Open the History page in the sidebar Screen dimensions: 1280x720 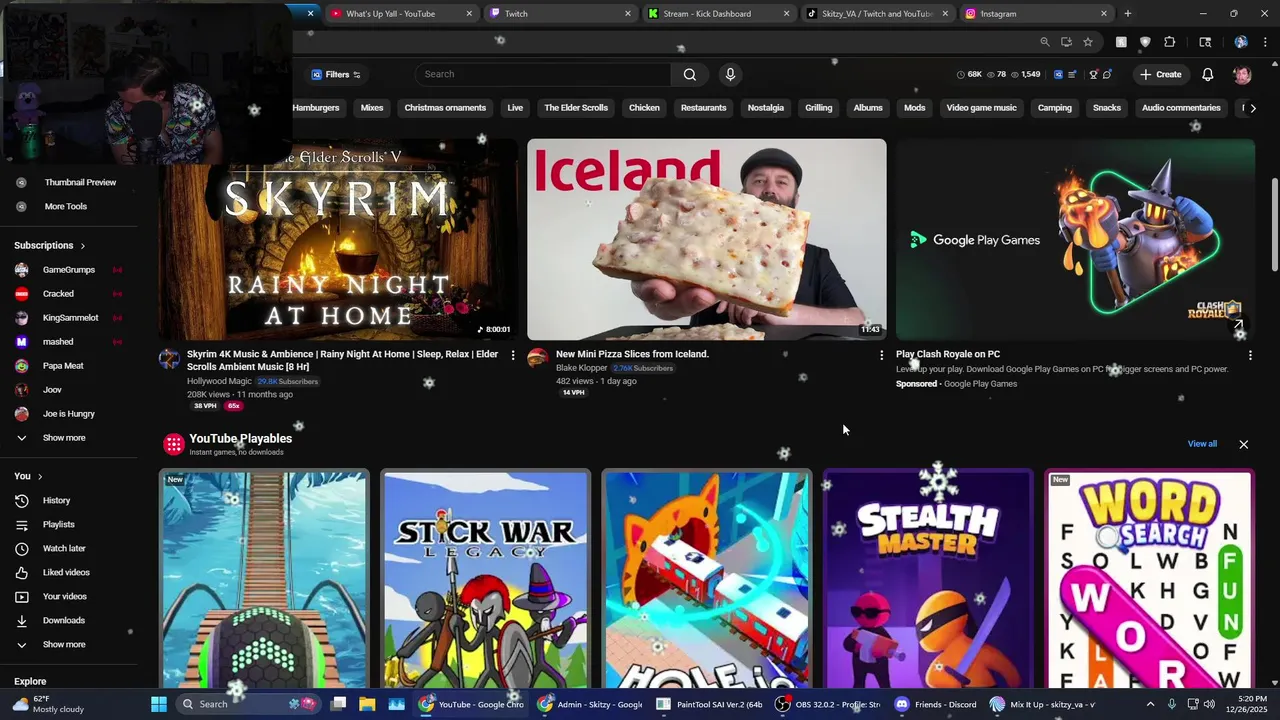pos(57,500)
